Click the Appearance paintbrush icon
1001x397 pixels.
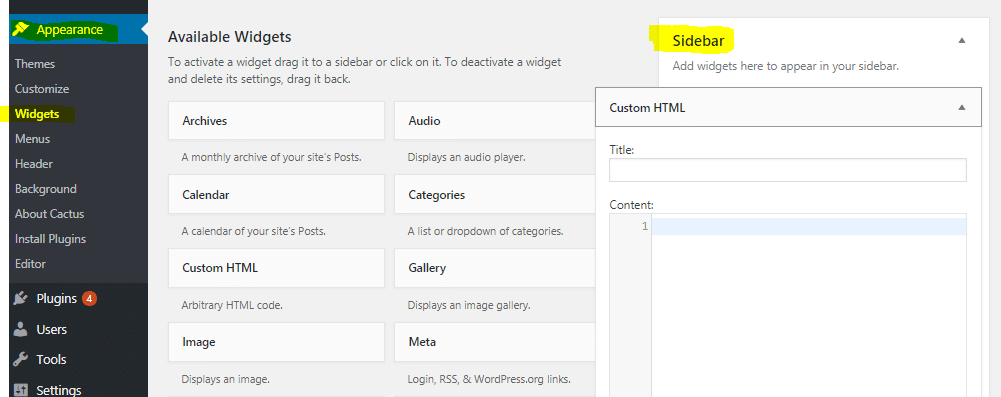click(x=21, y=29)
